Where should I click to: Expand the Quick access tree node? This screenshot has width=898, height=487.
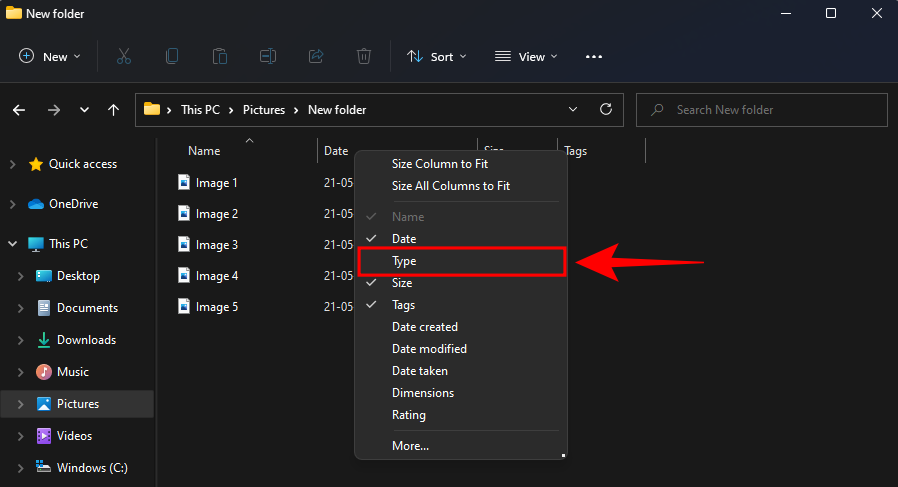(x=12, y=164)
